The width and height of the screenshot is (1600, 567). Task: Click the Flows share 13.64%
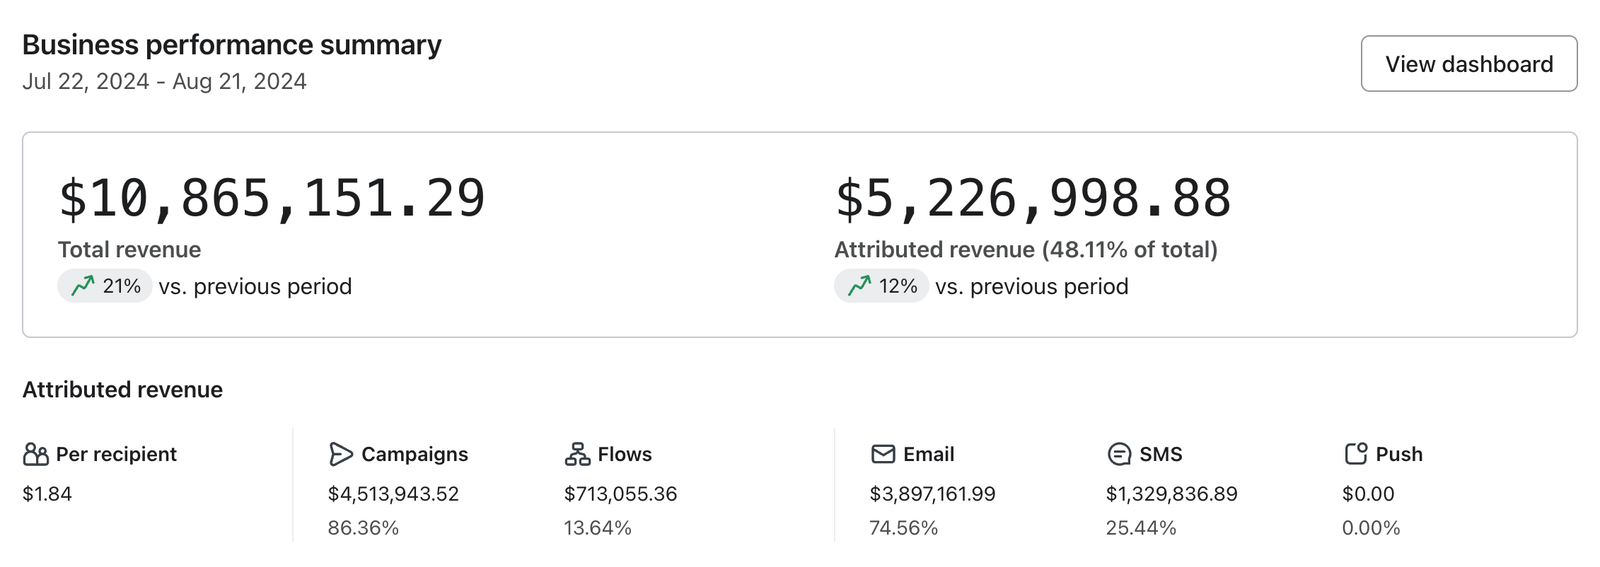tap(597, 528)
